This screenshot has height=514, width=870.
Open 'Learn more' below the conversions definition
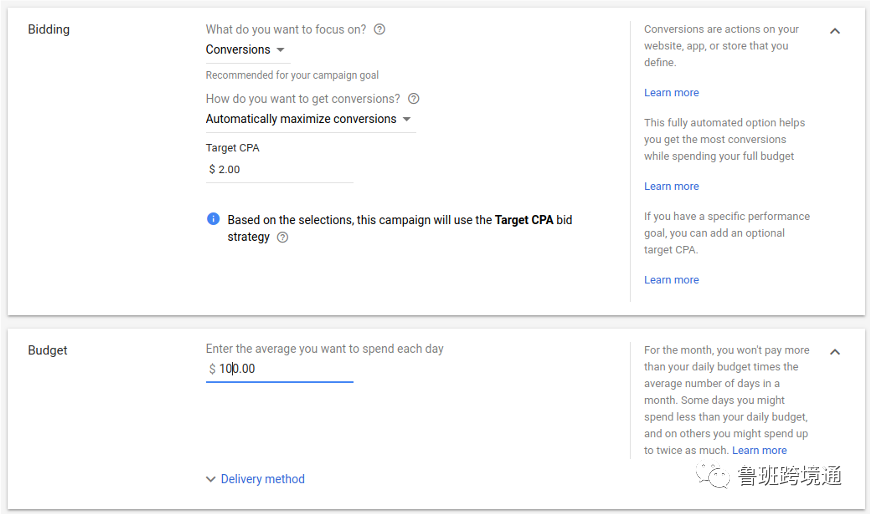pyautogui.click(x=671, y=93)
